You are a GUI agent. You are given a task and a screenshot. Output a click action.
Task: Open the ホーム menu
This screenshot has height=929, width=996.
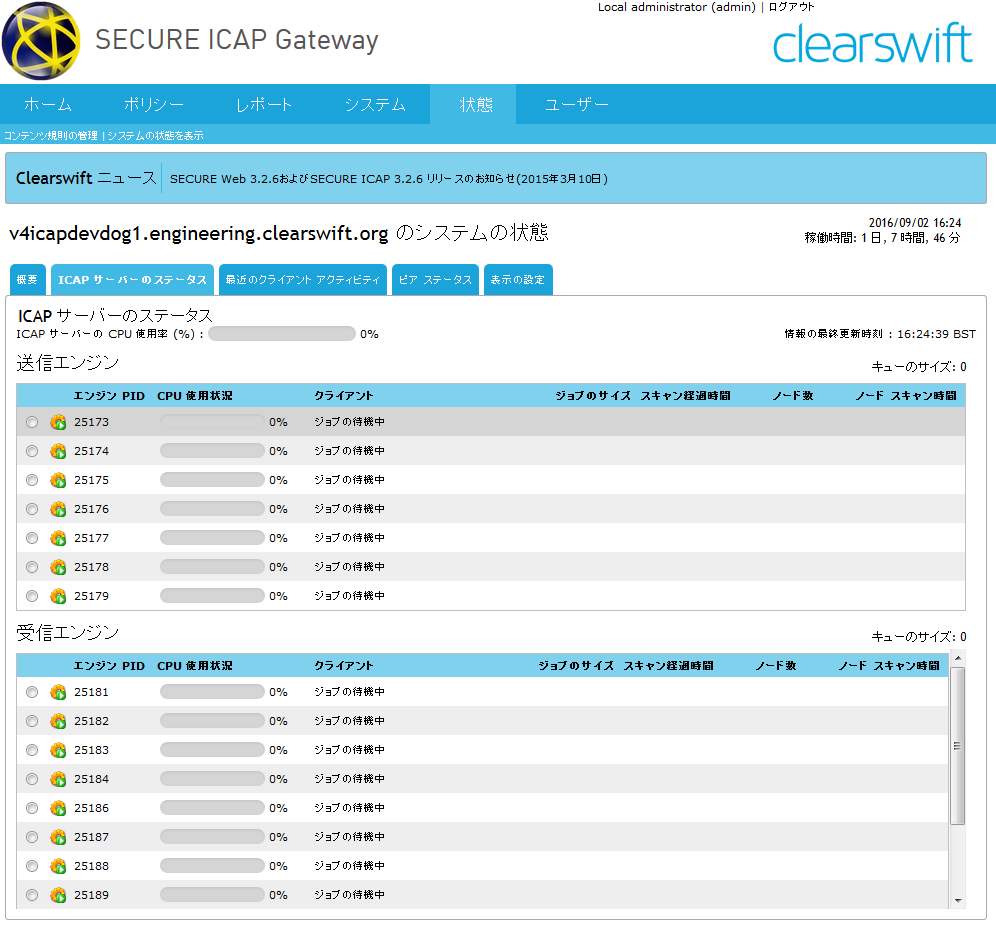[x=48, y=104]
